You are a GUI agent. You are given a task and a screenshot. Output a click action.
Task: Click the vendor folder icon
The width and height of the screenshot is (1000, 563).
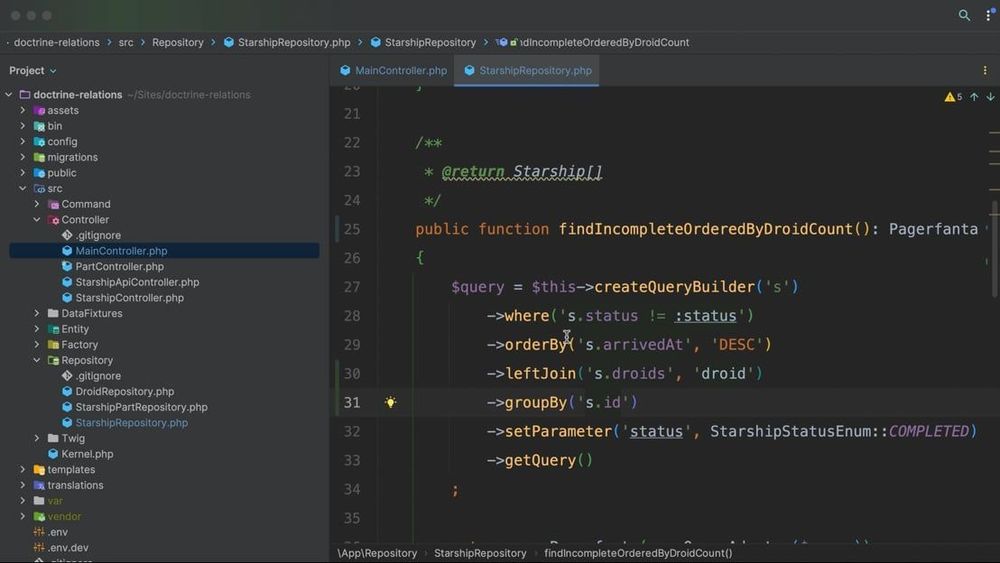40,516
